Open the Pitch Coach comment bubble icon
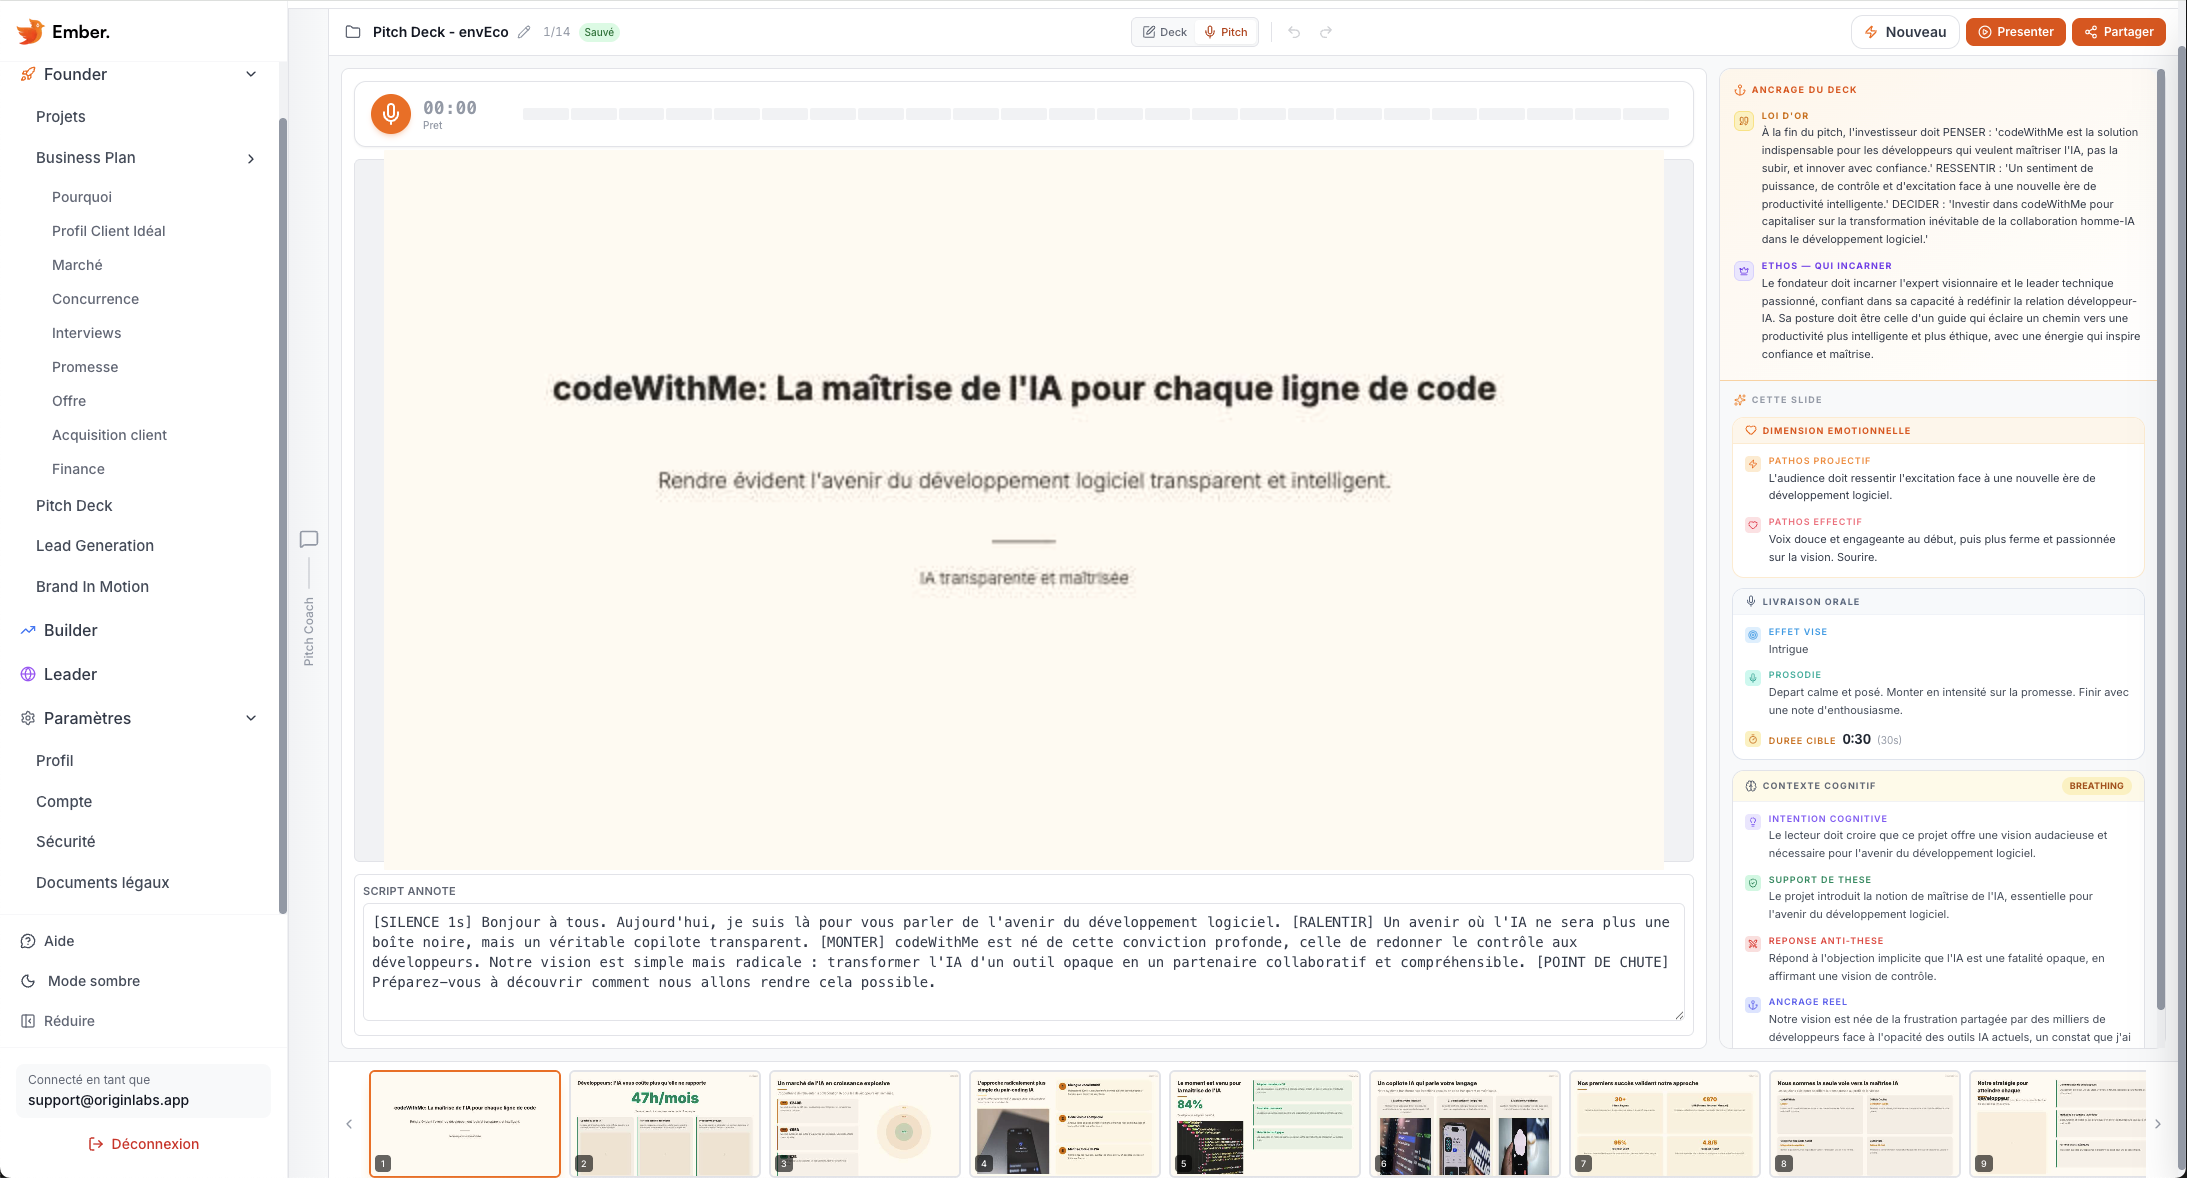The width and height of the screenshot is (2187, 1178). [308, 539]
